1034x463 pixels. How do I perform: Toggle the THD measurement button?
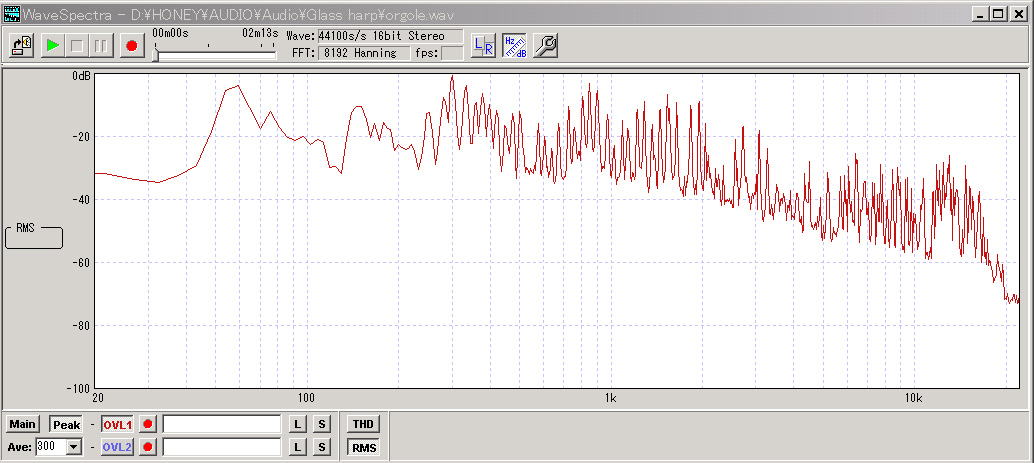coord(363,424)
